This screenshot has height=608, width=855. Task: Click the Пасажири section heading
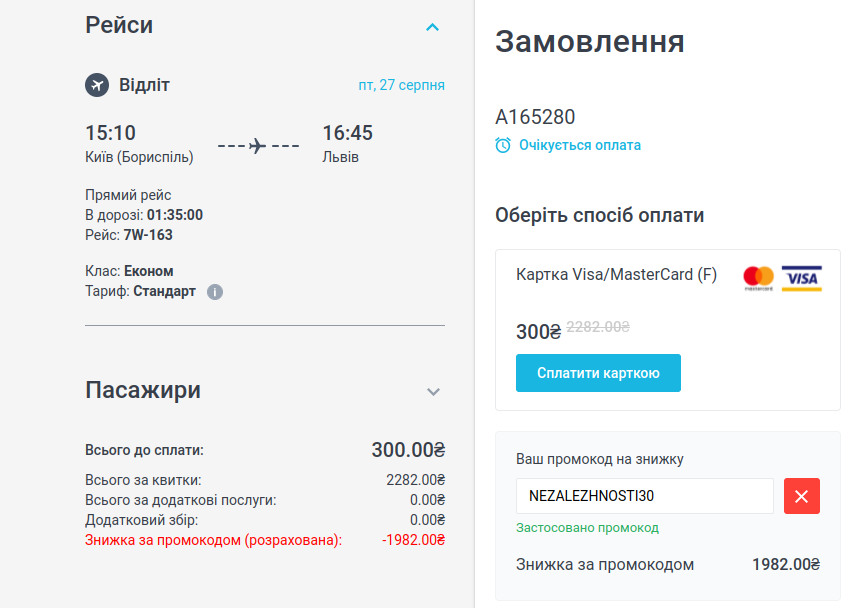[143, 390]
